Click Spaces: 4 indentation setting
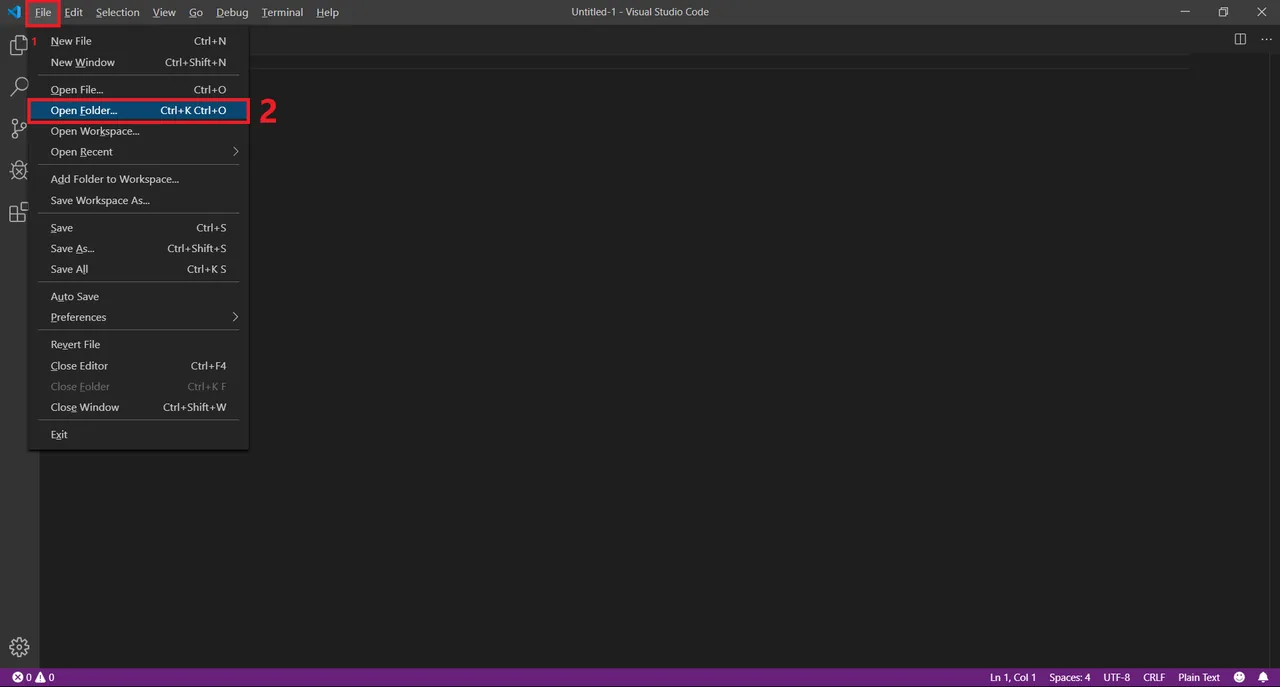Image resolution: width=1280 pixels, height=687 pixels. pos(1069,677)
